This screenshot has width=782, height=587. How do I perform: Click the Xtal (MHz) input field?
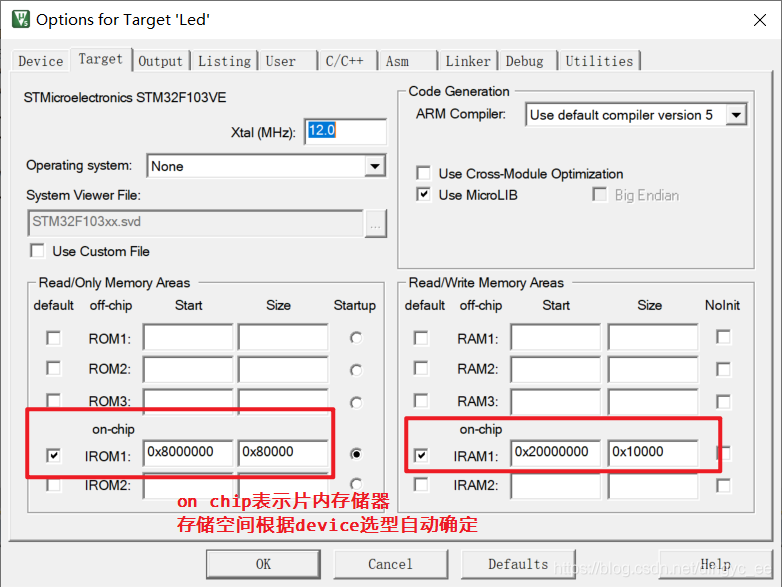coord(345,132)
